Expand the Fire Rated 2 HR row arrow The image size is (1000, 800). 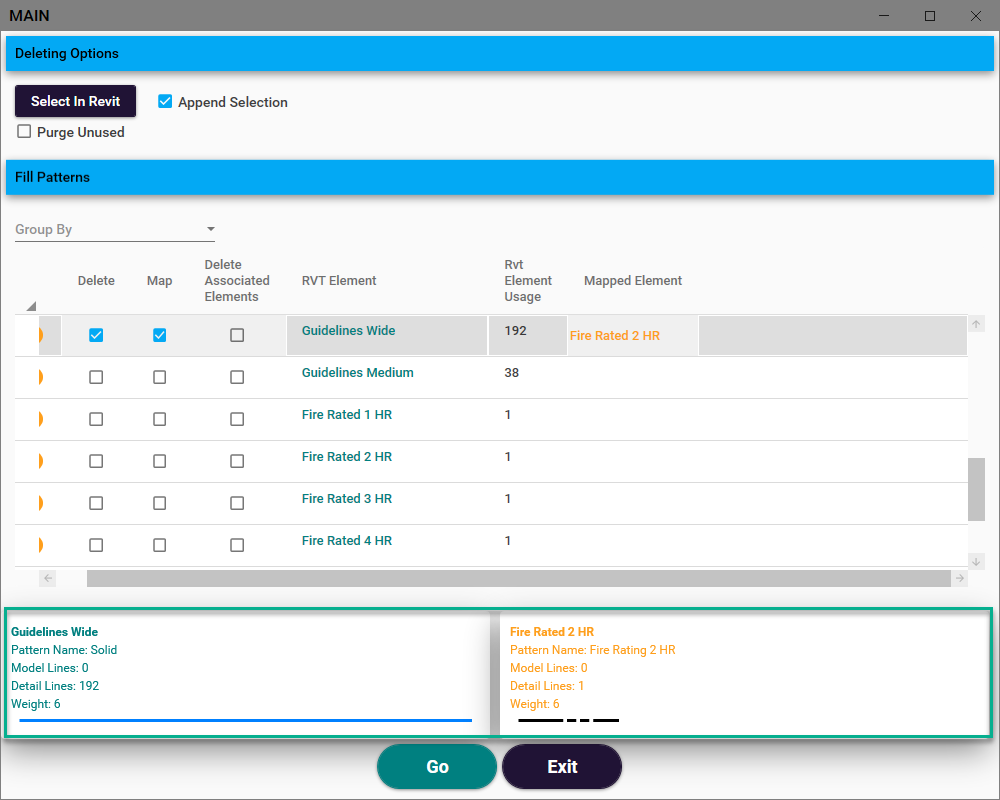[x=41, y=461]
